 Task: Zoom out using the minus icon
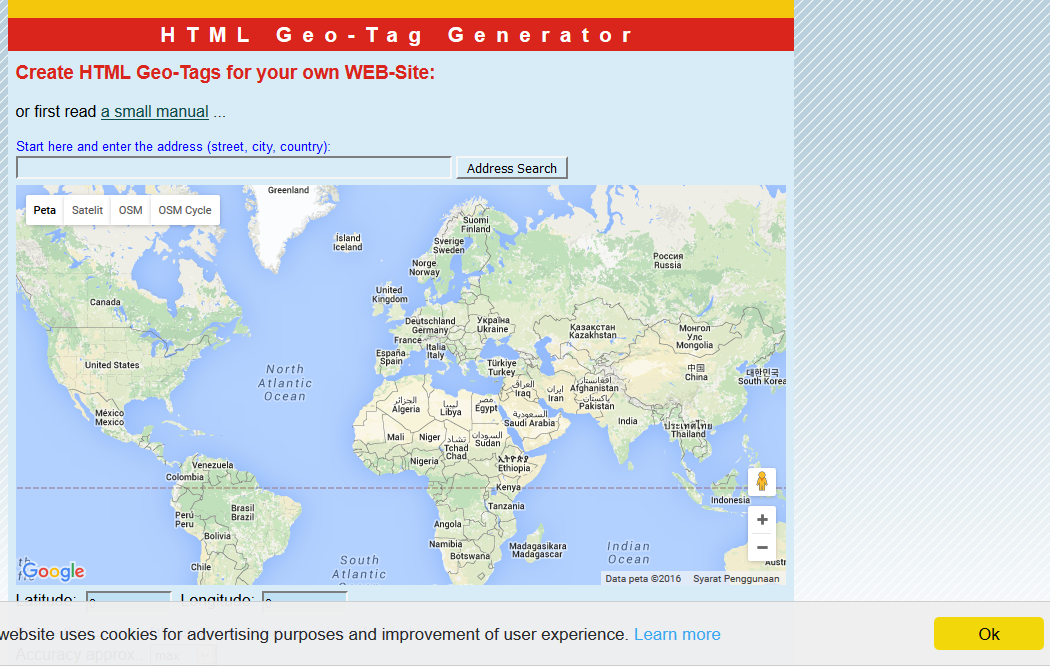pos(762,546)
